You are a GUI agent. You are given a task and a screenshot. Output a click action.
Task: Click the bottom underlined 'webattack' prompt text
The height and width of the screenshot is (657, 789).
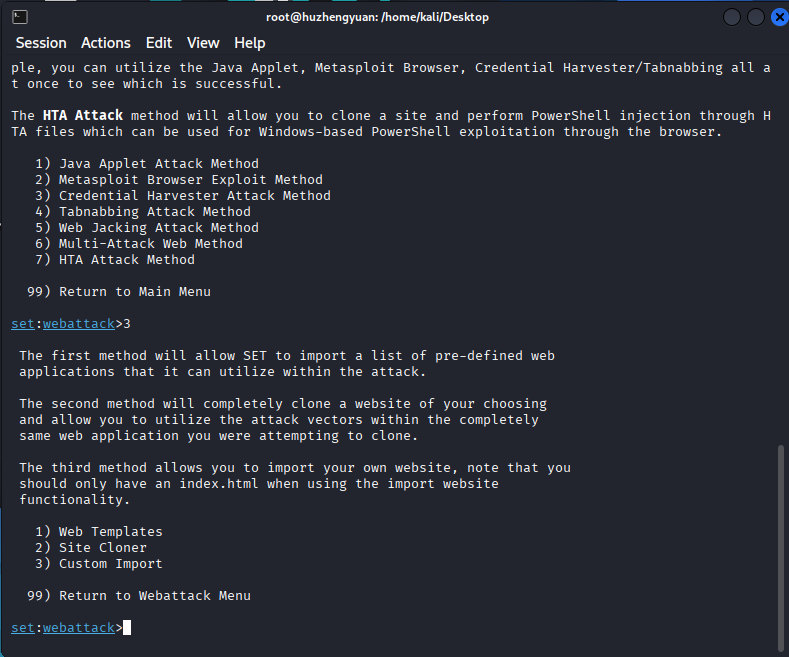[x=79, y=628]
